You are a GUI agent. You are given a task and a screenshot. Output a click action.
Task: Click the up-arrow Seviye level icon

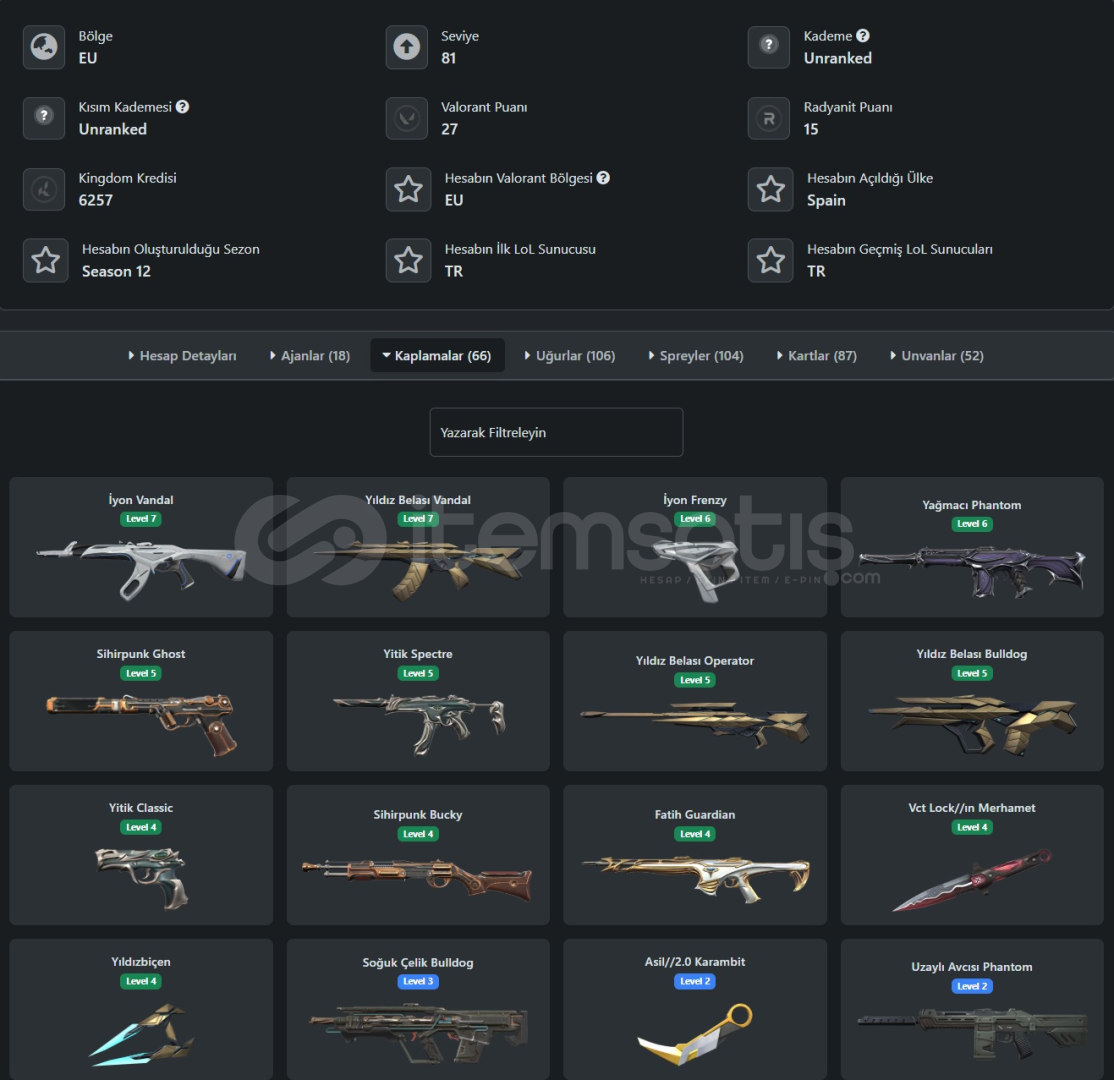pos(406,47)
